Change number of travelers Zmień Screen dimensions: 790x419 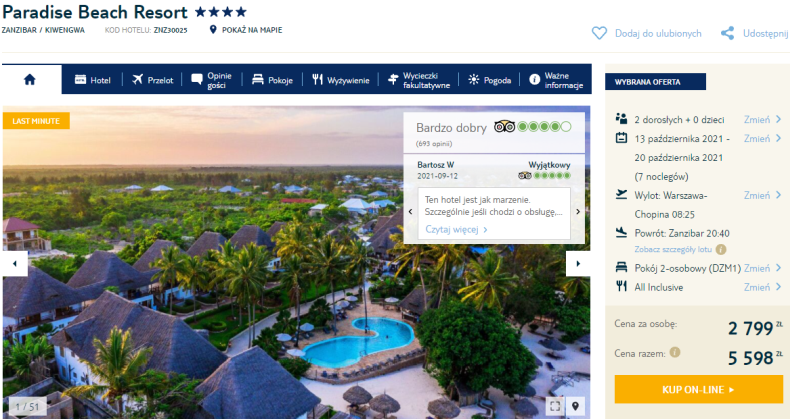coord(762,119)
